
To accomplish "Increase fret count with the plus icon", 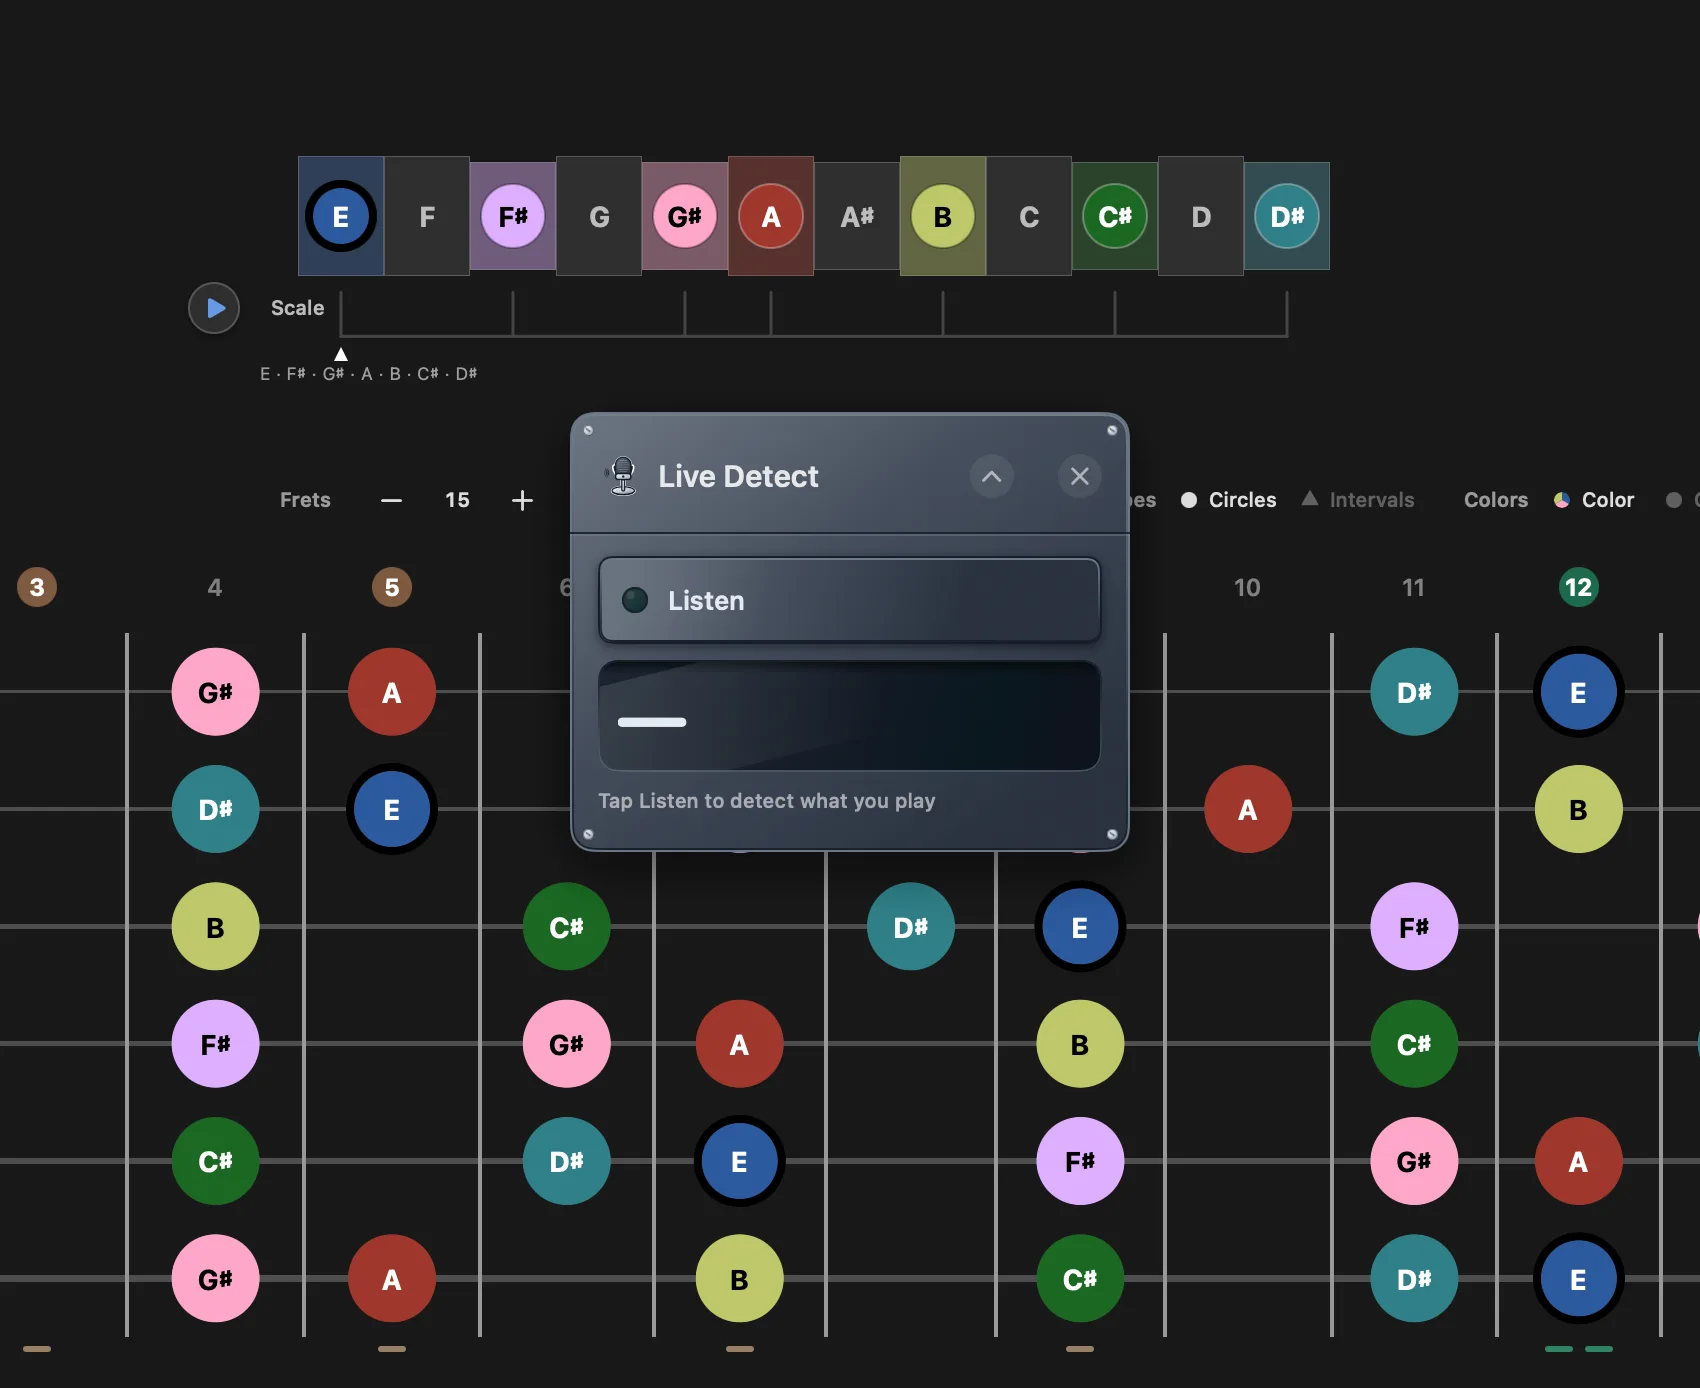I will [x=522, y=500].
